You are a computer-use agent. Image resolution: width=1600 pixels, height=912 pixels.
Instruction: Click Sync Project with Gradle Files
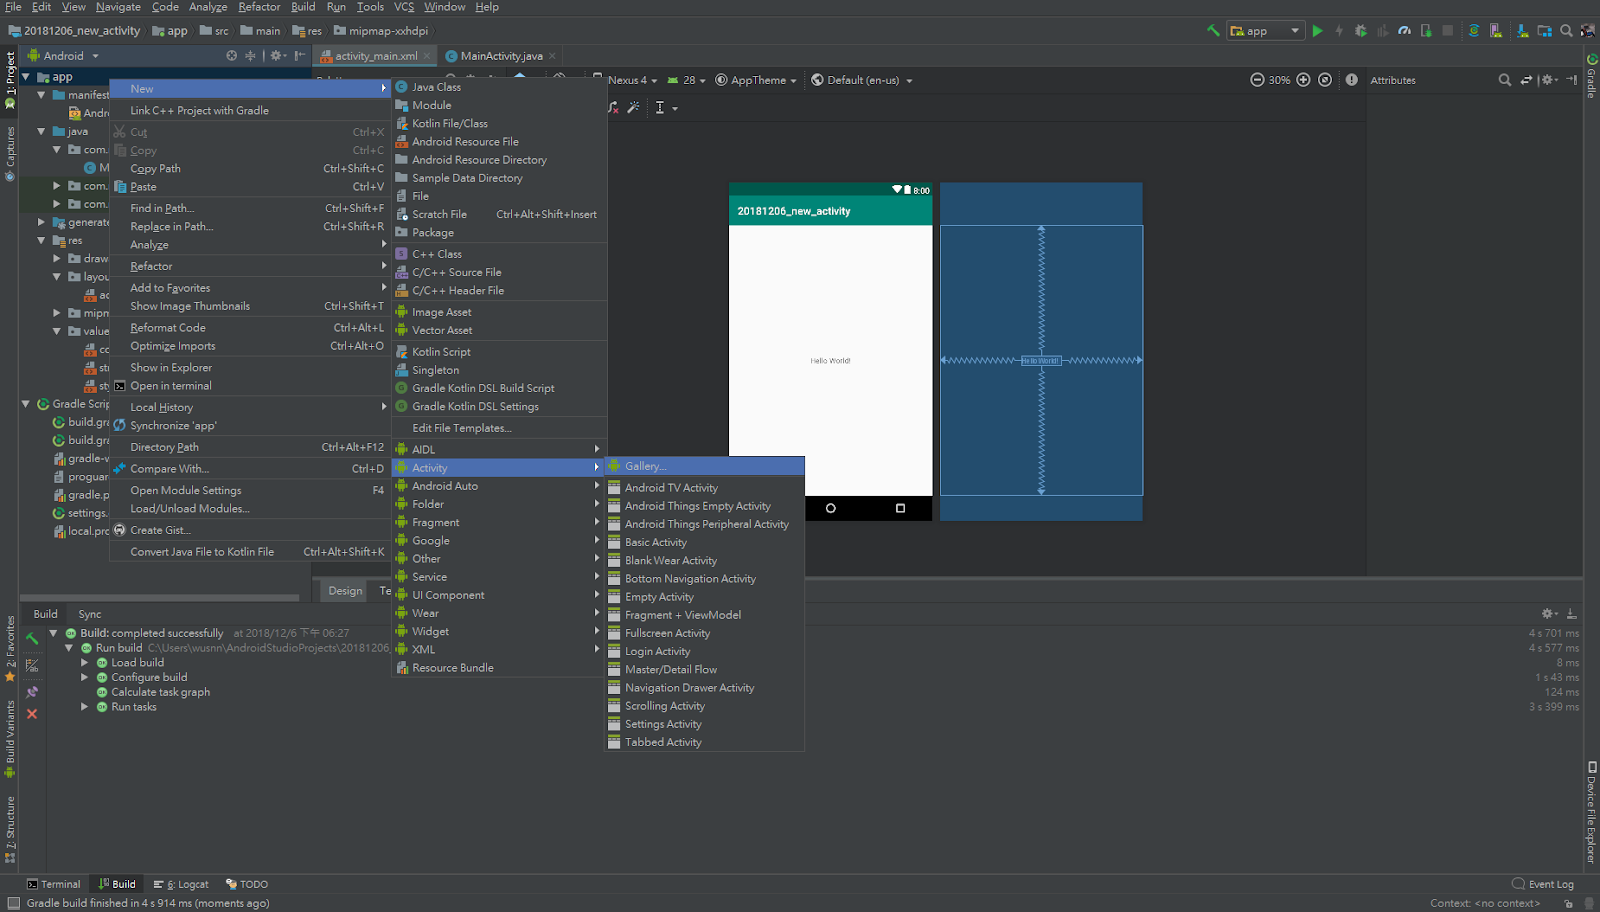click(x=1474, y=31)
